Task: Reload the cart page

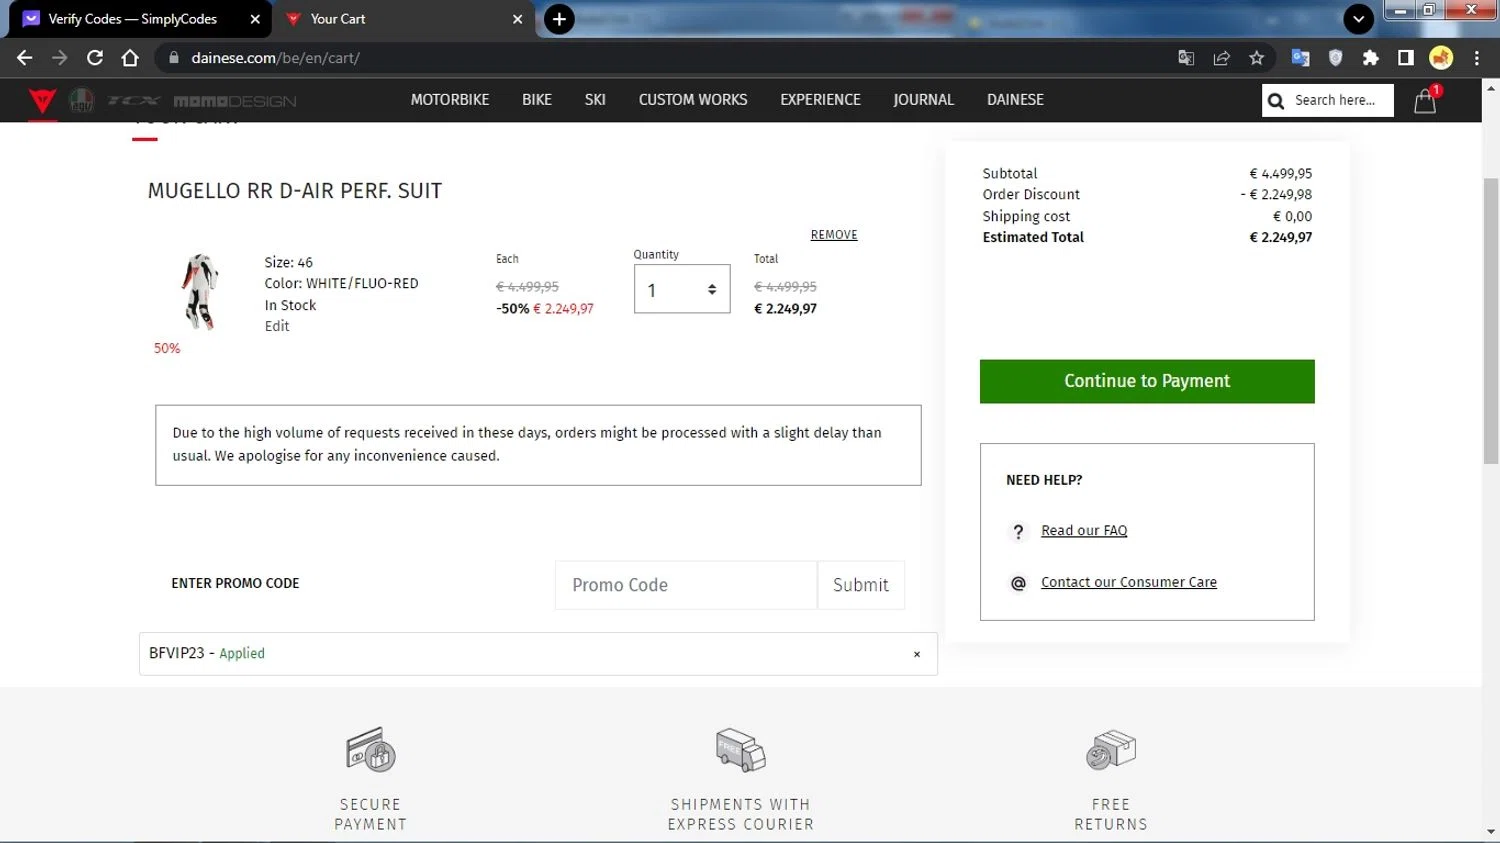Action: tap(95, 58)
